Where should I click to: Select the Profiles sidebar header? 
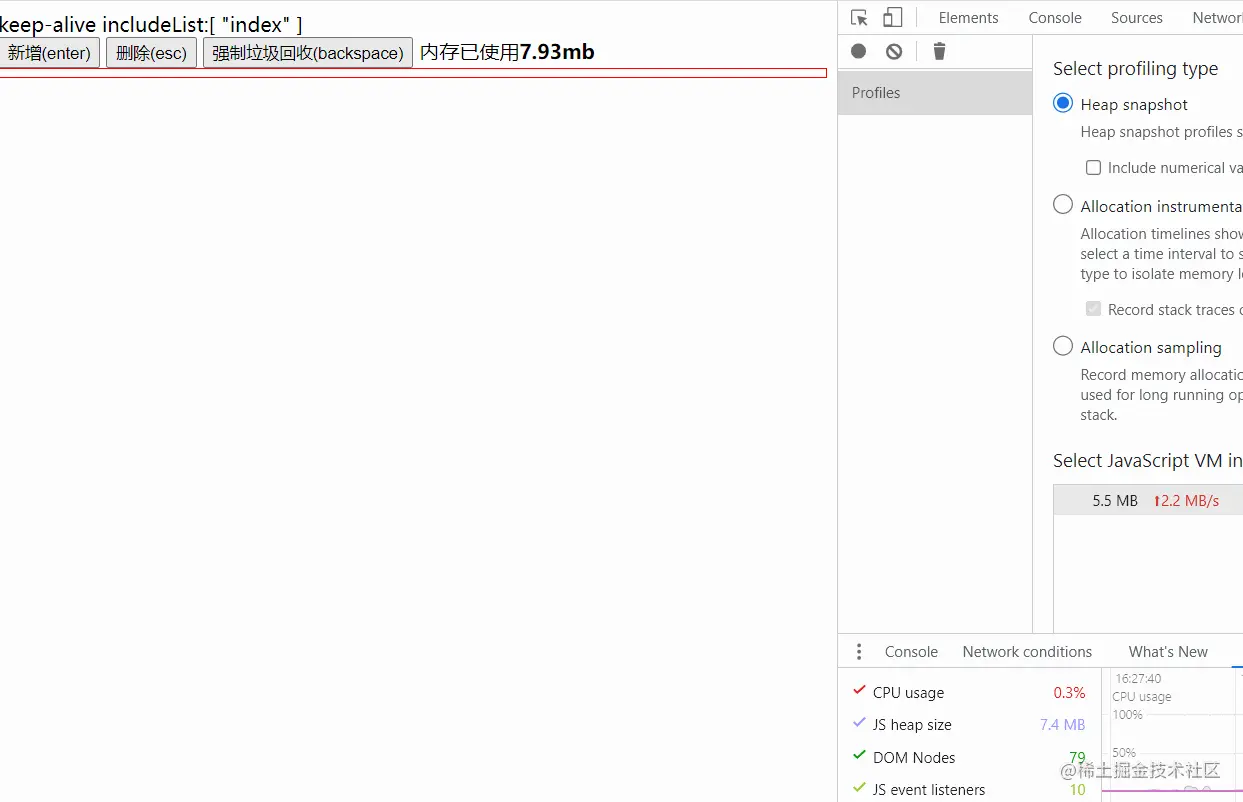(935, 93)
